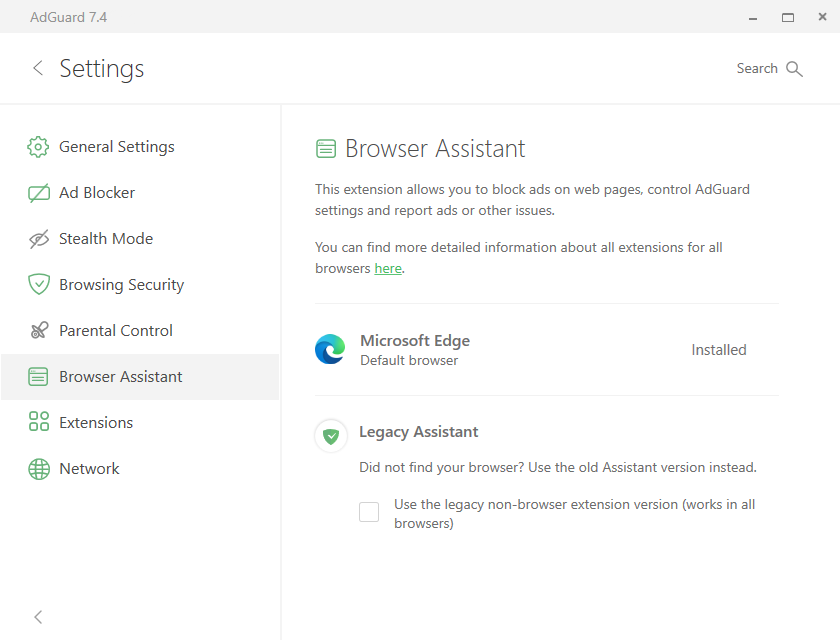Click the Installed status for Microsoft Edge

click(x=718, y=350)
